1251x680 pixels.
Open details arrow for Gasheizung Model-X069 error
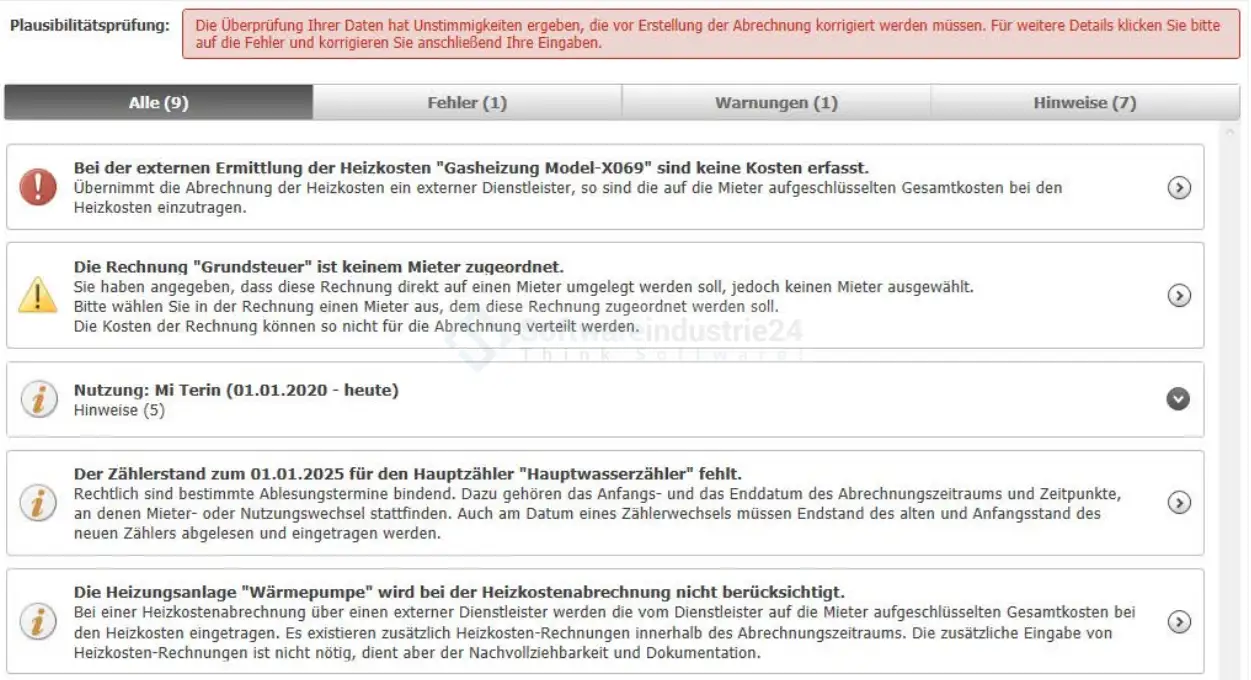click(x=1179, y=187)
